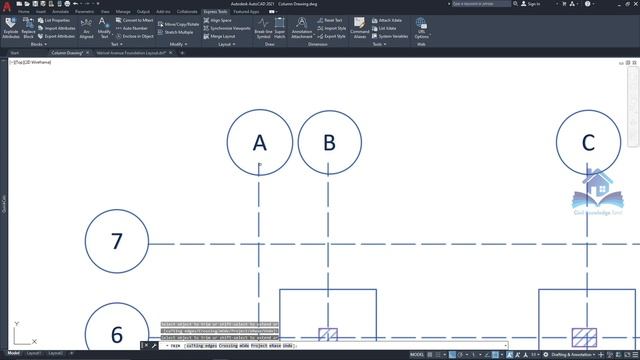Image resolution: width=640 pixels, height=360 pixels.
Task: Select Break-line Symbol tool
Action: 263,28
